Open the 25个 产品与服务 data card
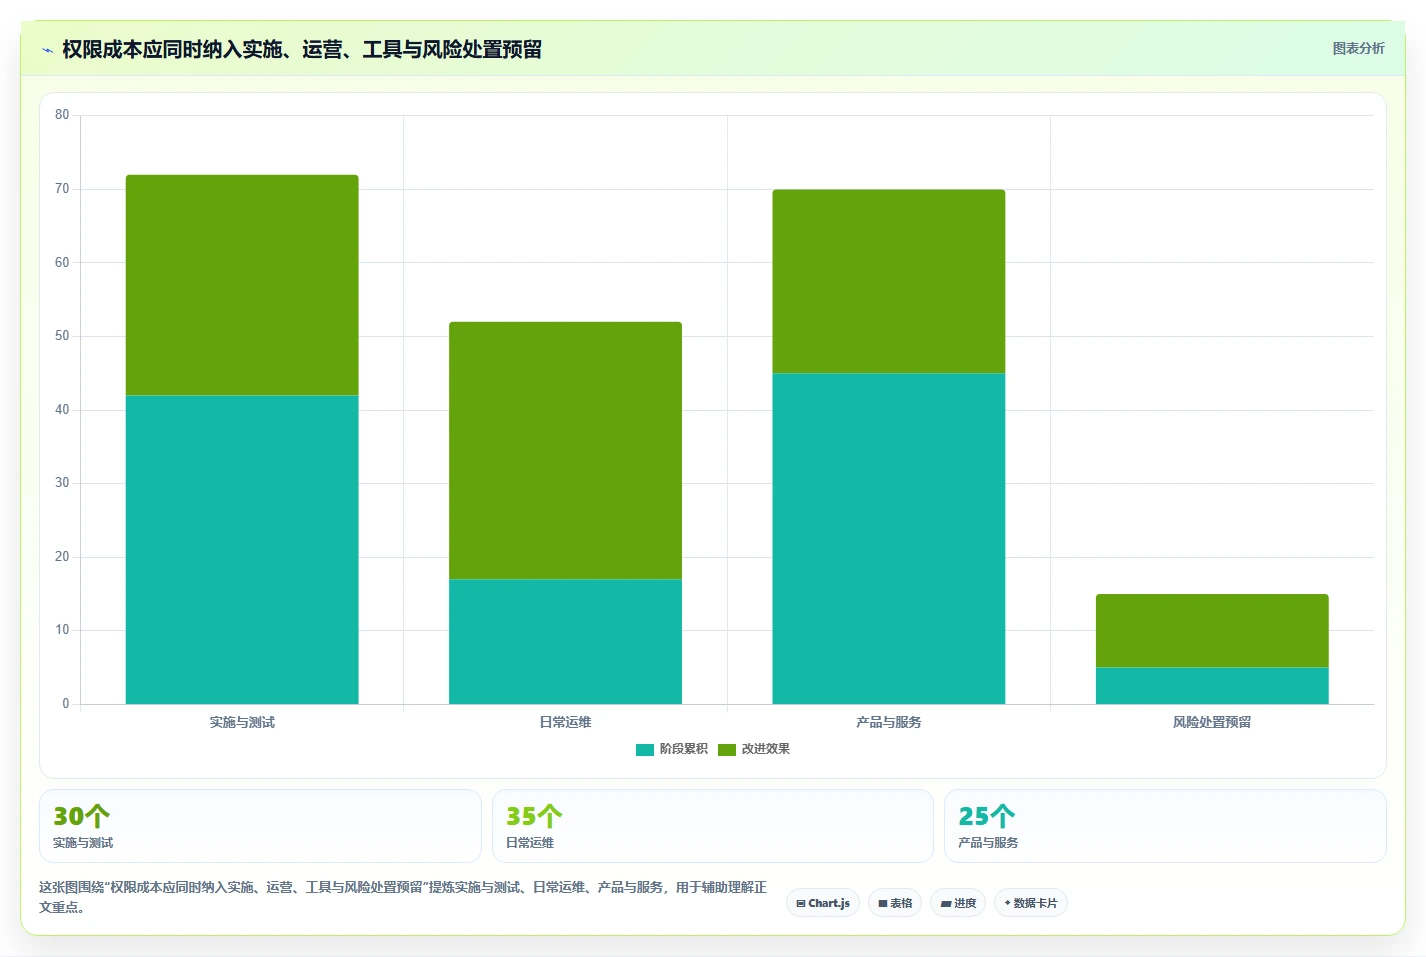Viewport: 1426px width, 957px height. pyautogui.click(x=1165, y=826)
